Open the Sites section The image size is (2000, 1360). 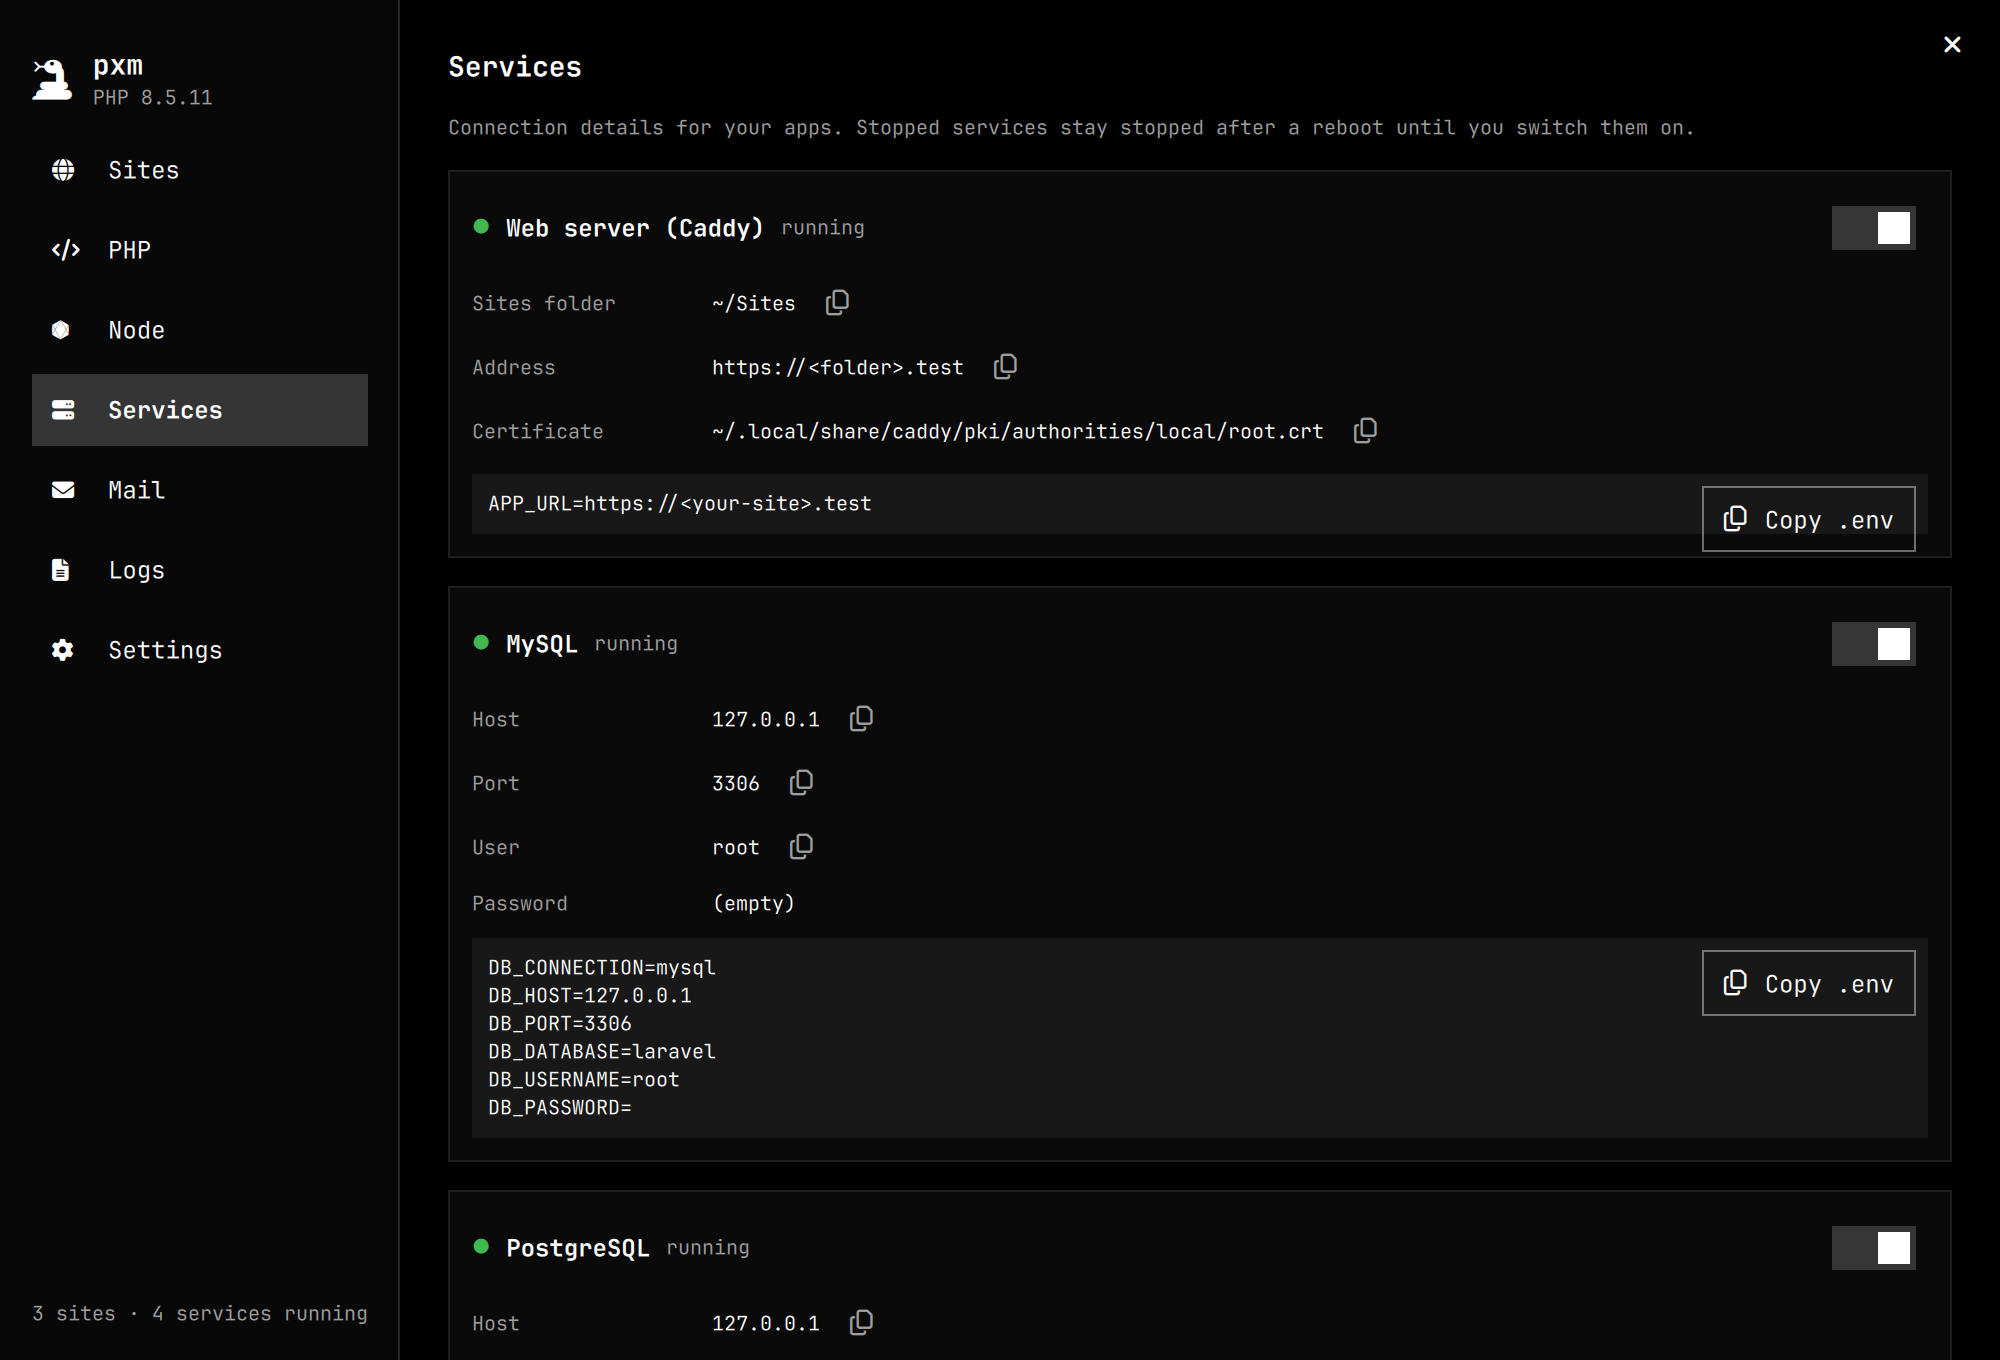[200, 170]
